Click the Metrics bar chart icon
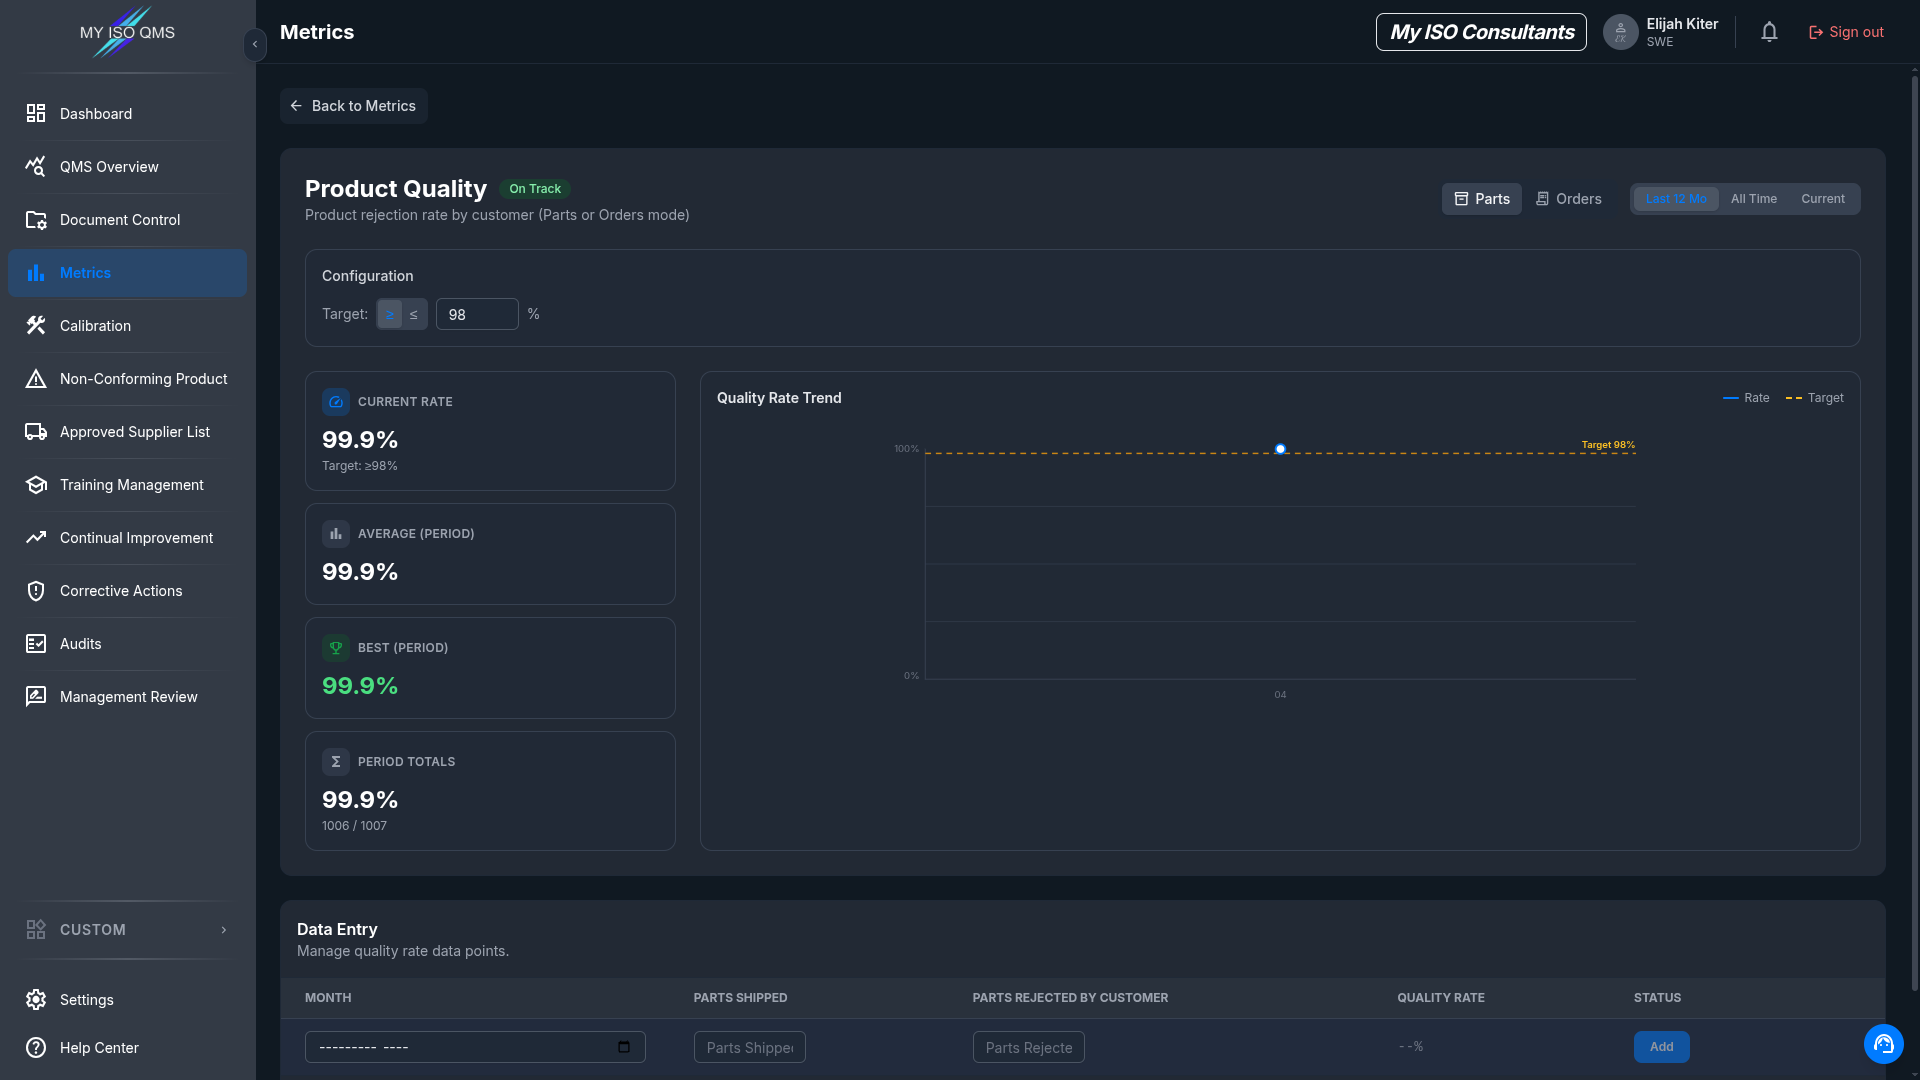This screenshot has height=1080, width=1920. click(36, 273)
